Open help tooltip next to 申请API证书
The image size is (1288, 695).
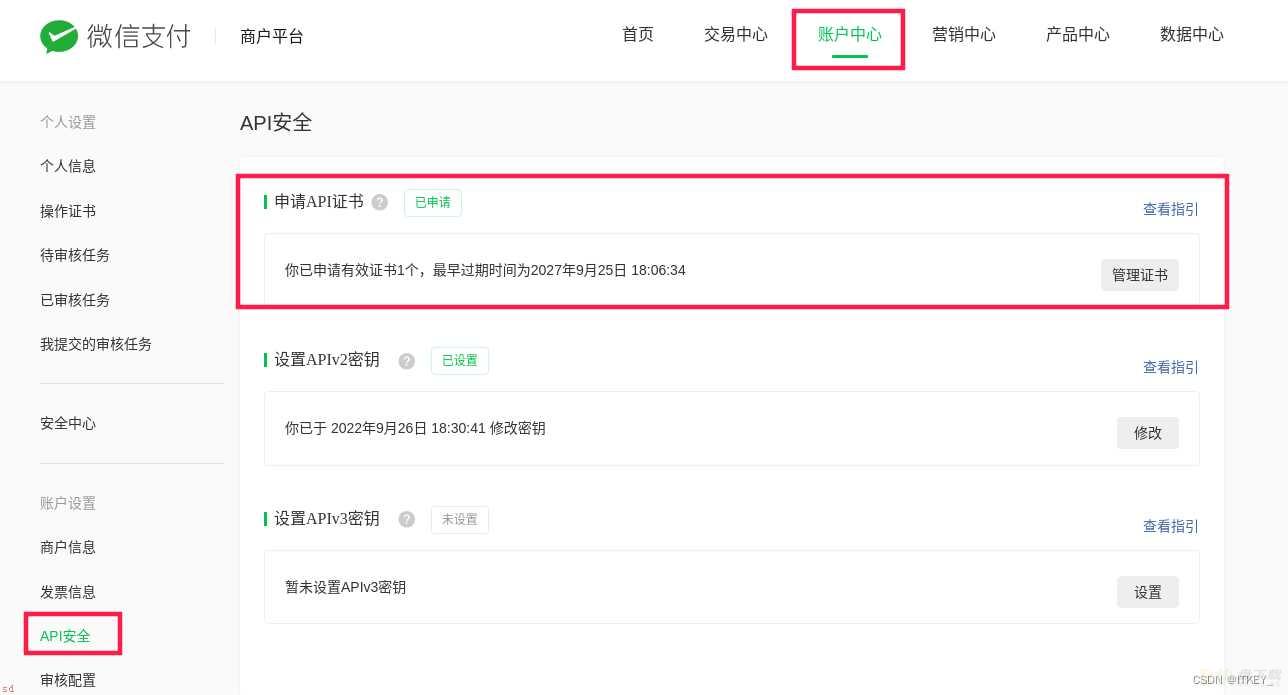pyautogui.click(x=380, y=202)
